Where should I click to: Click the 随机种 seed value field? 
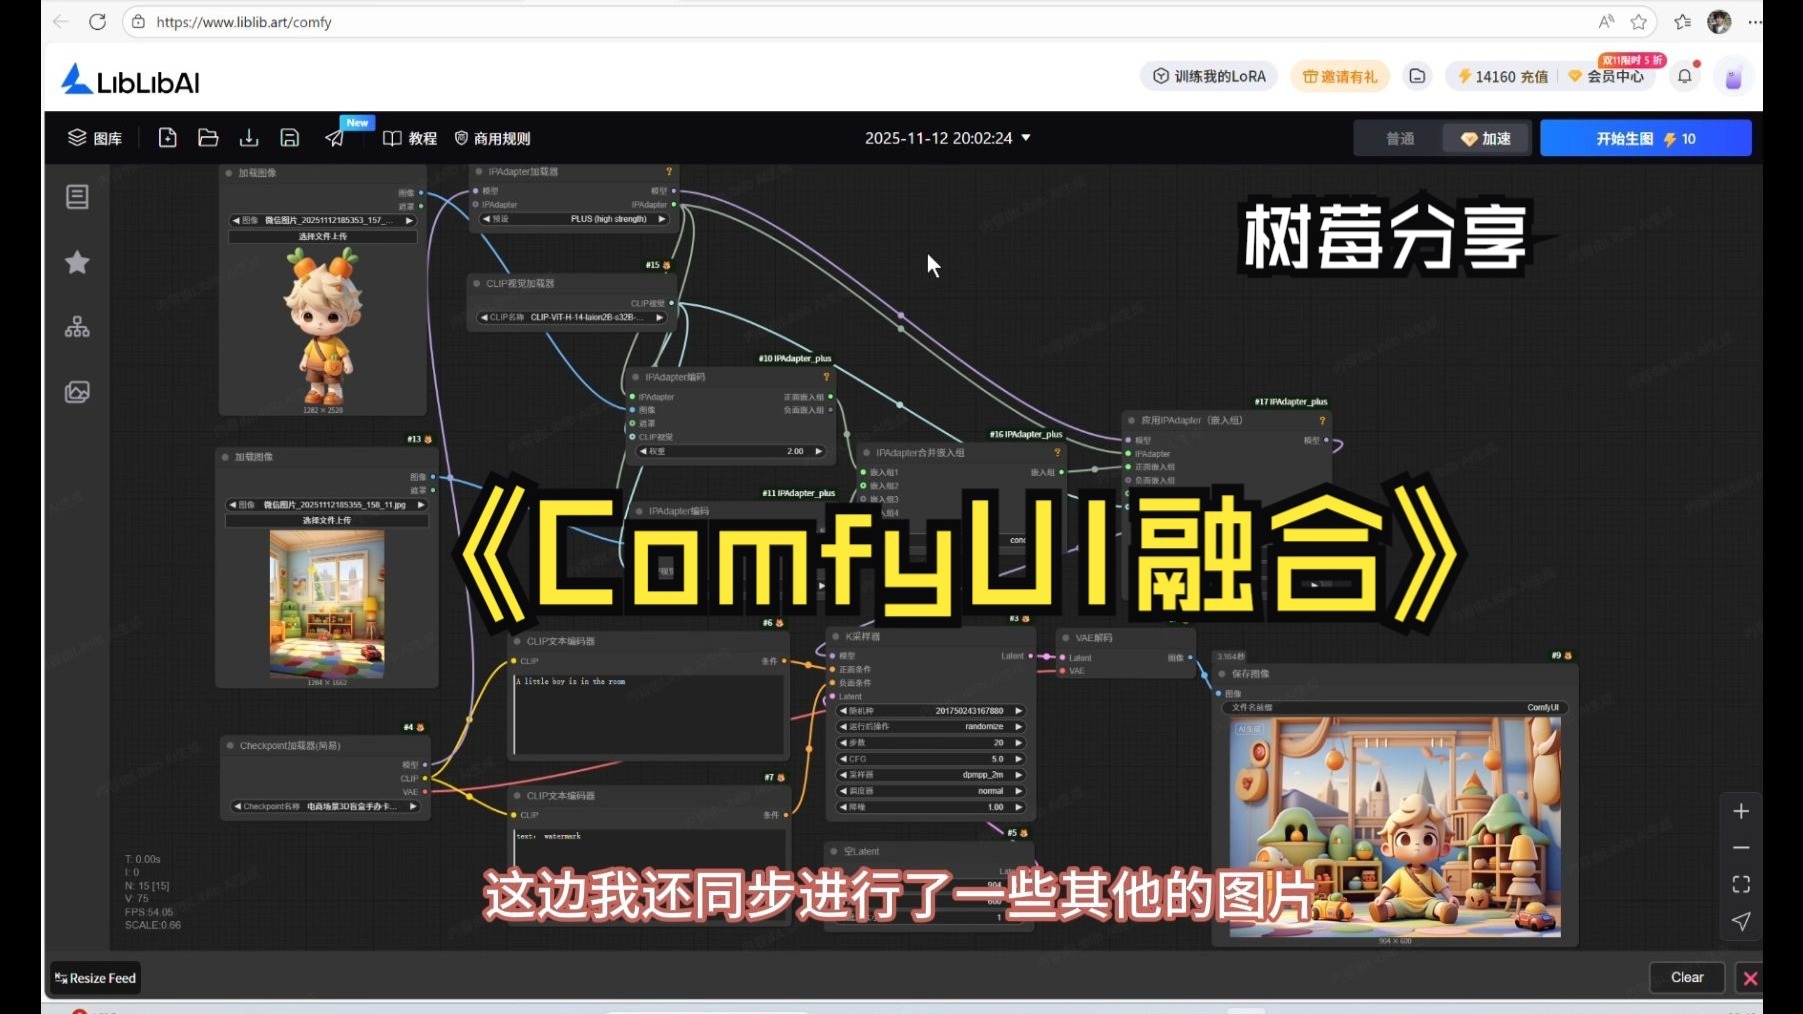(x=931, y=711)
